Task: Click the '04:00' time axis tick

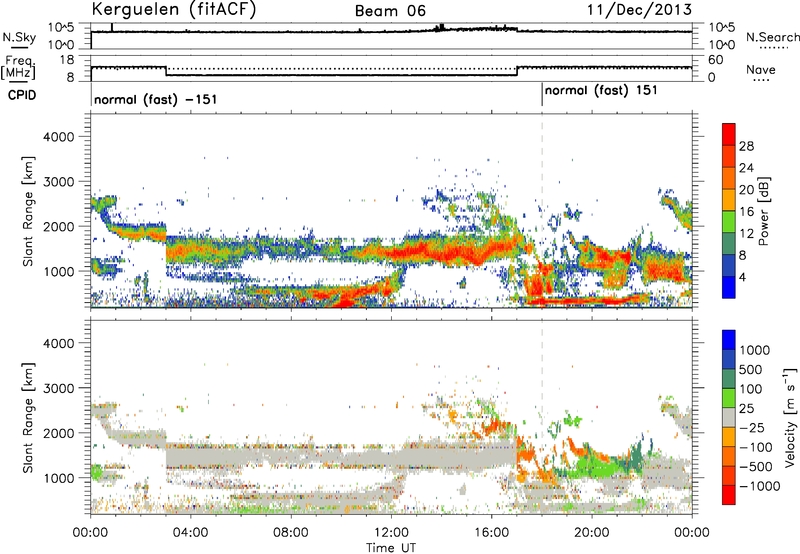Action: tap(190, 533)
